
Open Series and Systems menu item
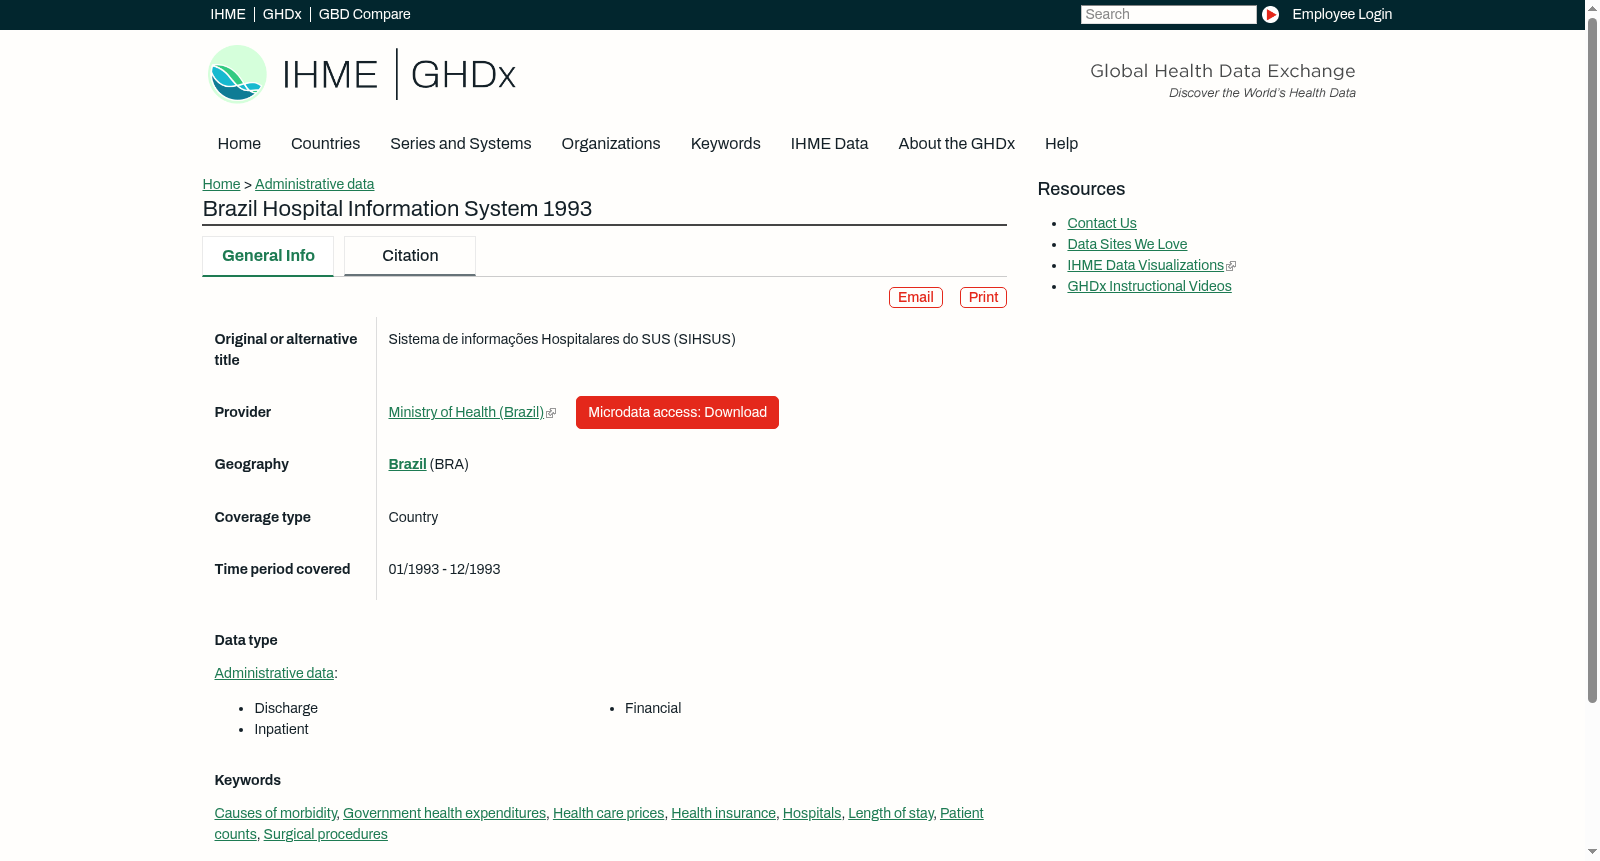click(x=460, y=143)
